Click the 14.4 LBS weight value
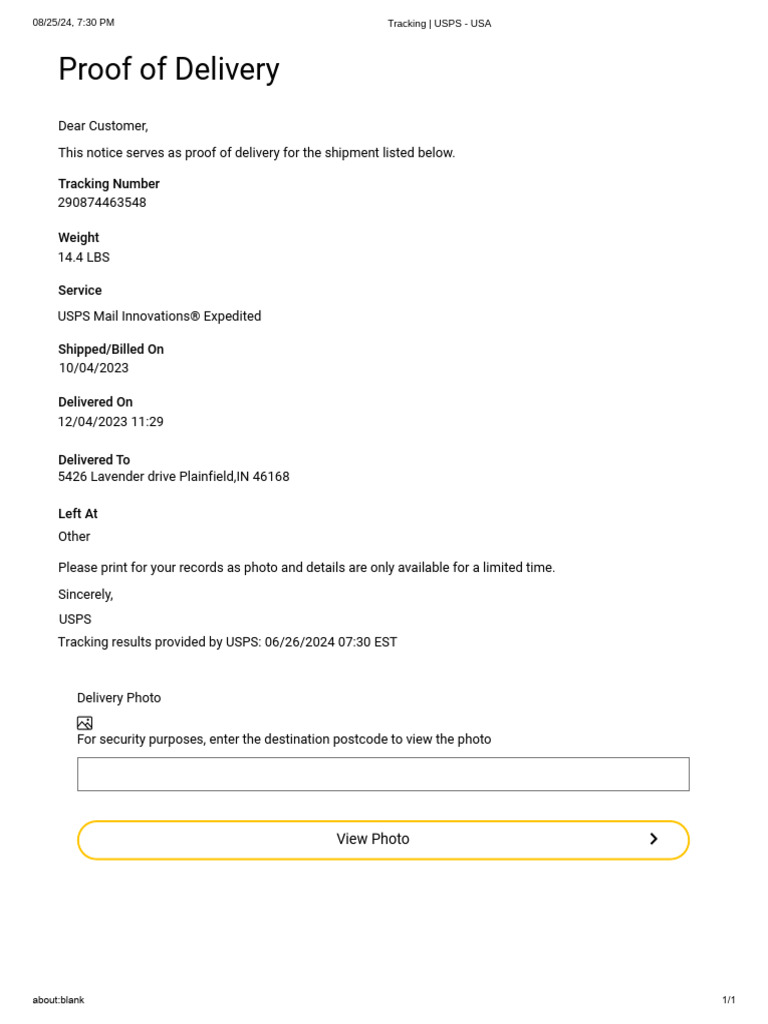The image size is (768, 1024). (84, 257)
